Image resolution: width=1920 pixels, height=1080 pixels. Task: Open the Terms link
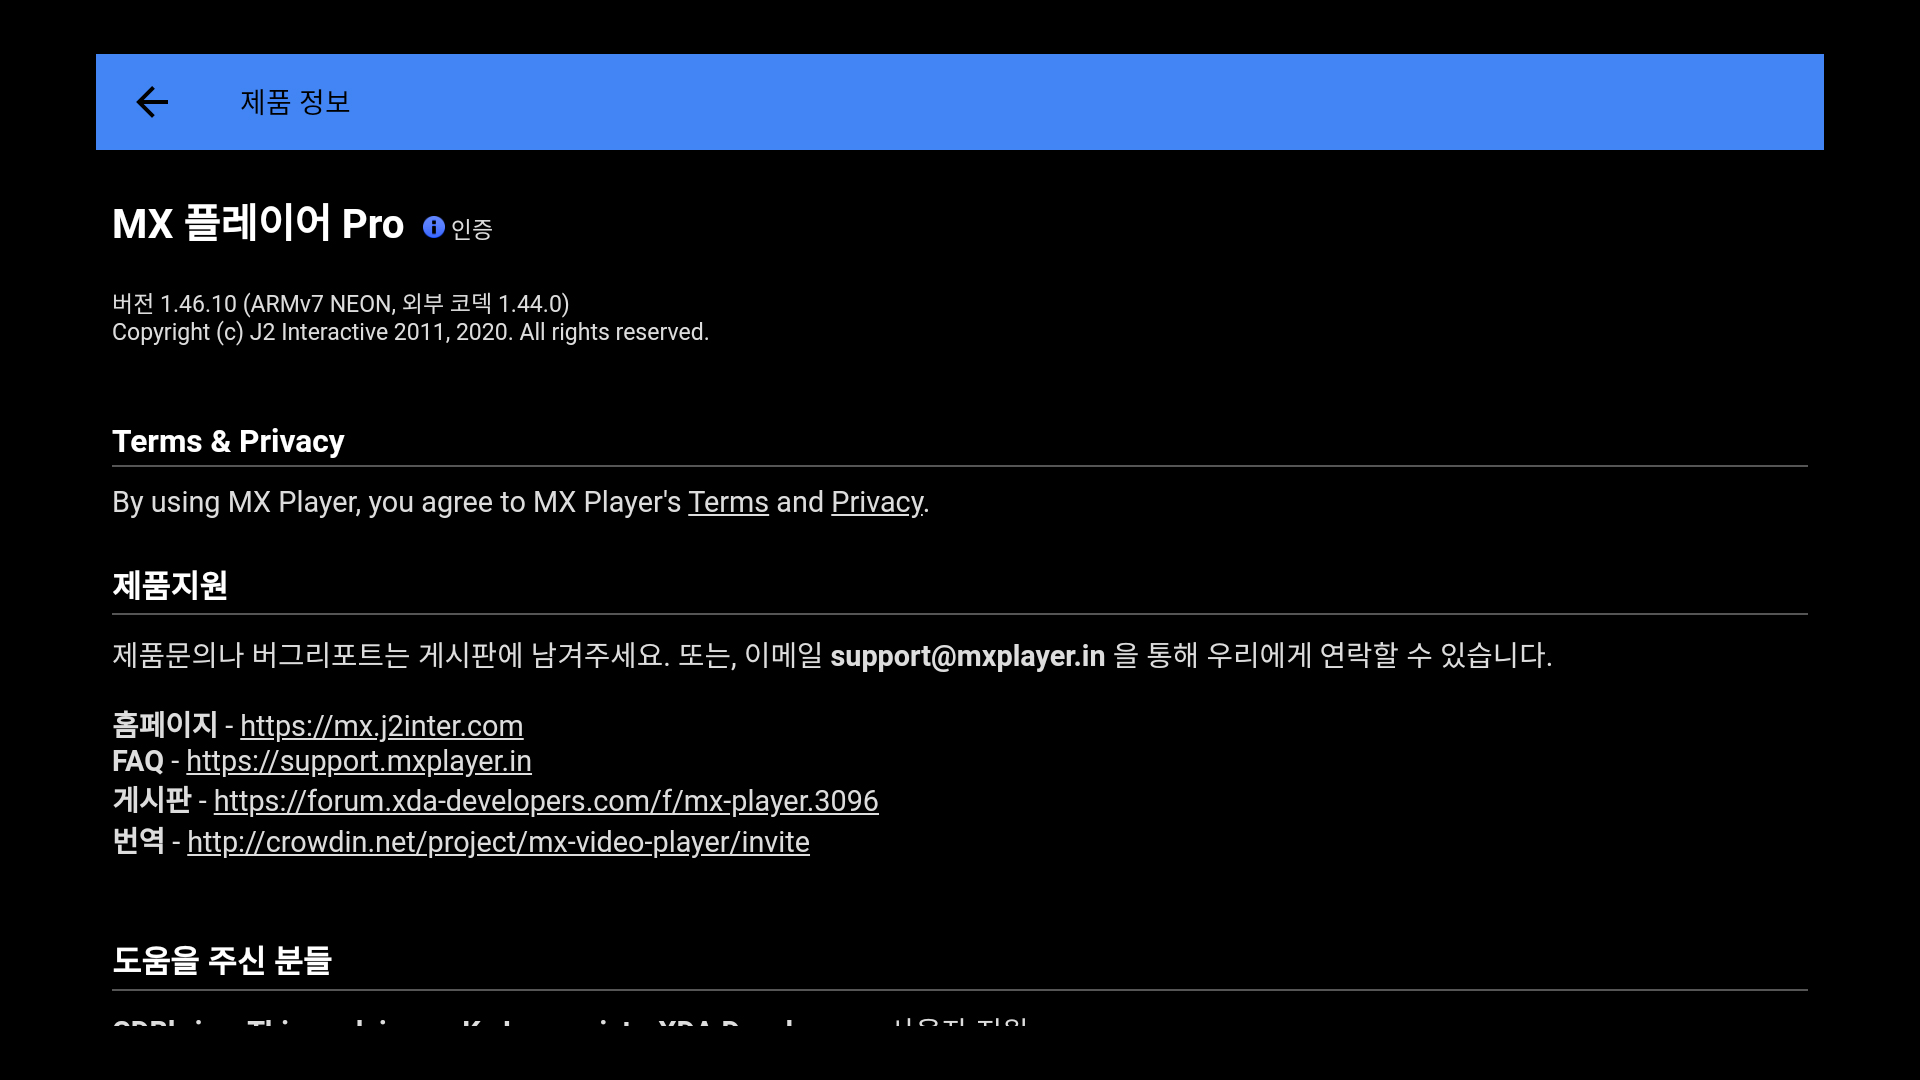pyautogui.click(x=728, y=502)
